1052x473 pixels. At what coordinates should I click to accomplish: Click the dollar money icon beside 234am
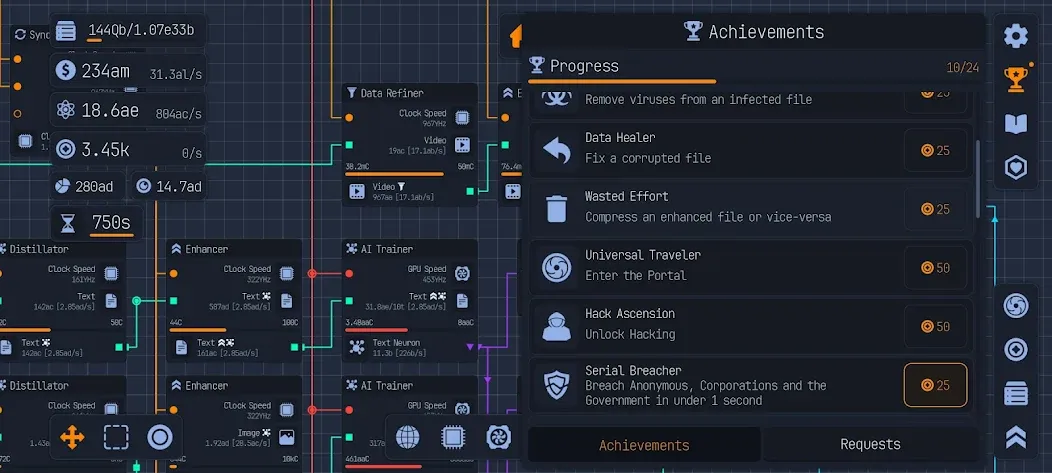(x=65, y=70)
